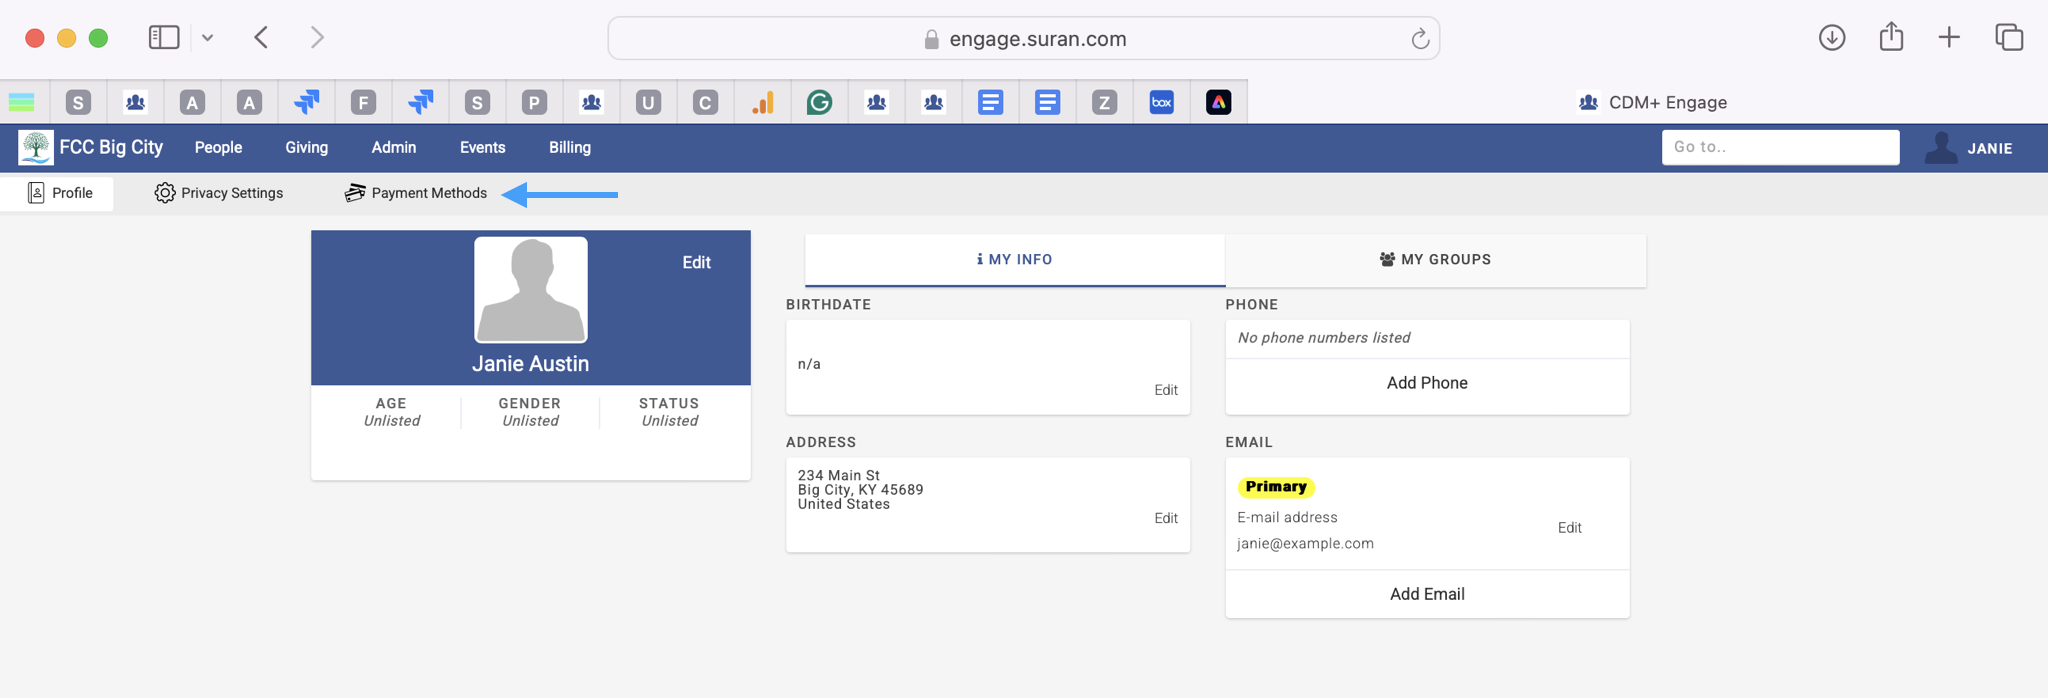The width and height of the screenshot is (2048, 698).
Task: Click the Safari share icon
Action: pos(1890,38)
